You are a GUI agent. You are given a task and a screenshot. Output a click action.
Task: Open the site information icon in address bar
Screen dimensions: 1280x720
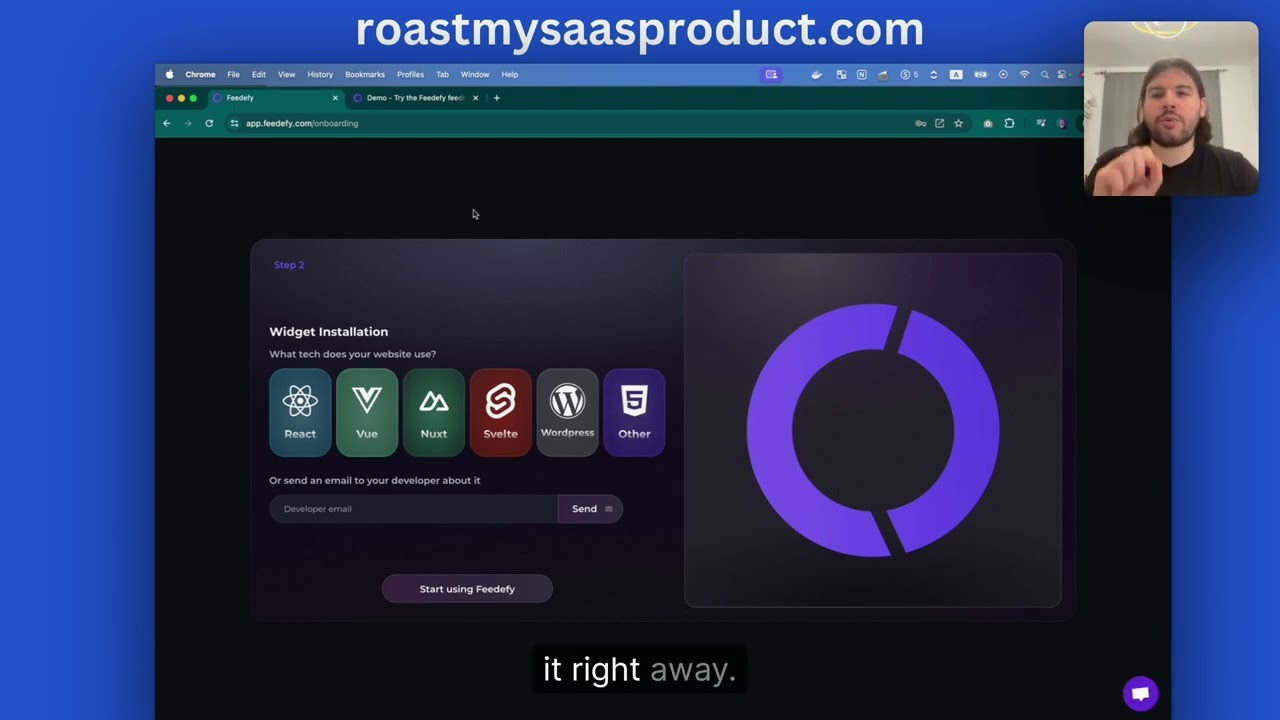[234, 123]
